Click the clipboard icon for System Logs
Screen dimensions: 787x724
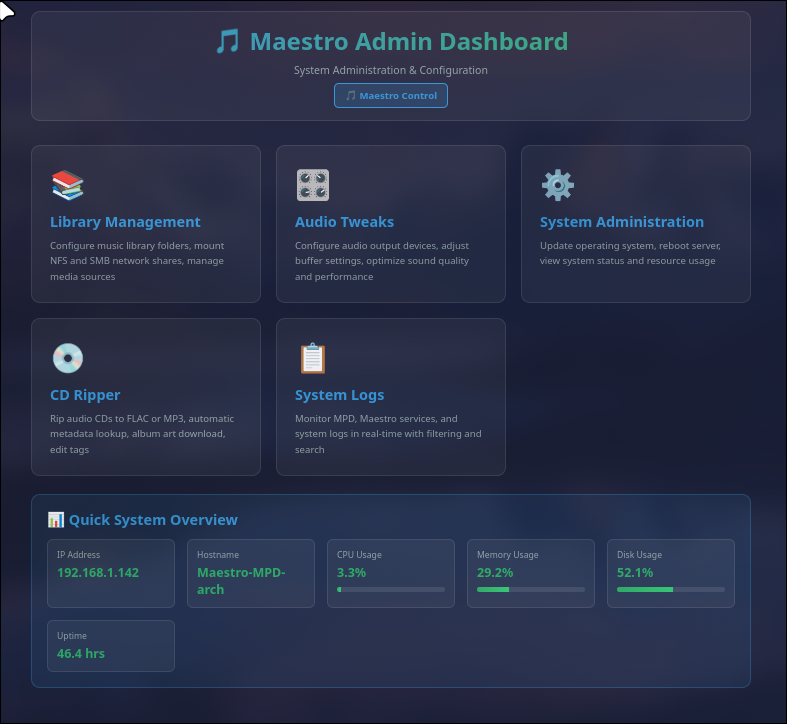tap(312, 358)
